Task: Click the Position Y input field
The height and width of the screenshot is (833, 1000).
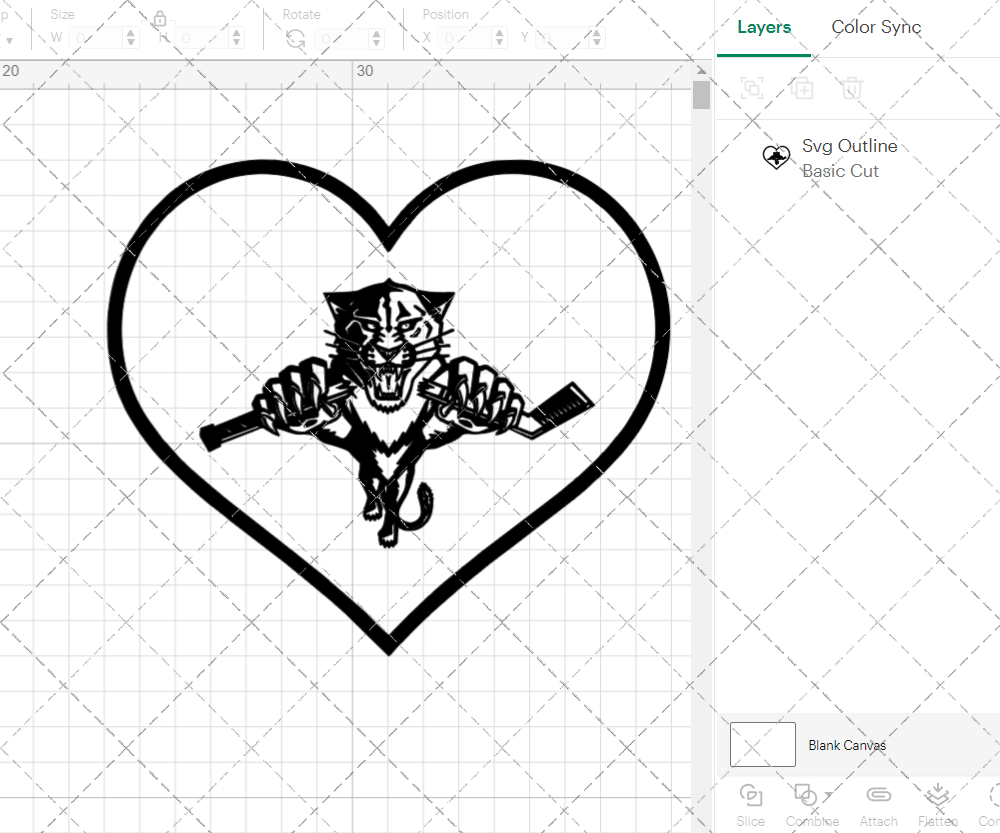Action: [x=562, y=38]
